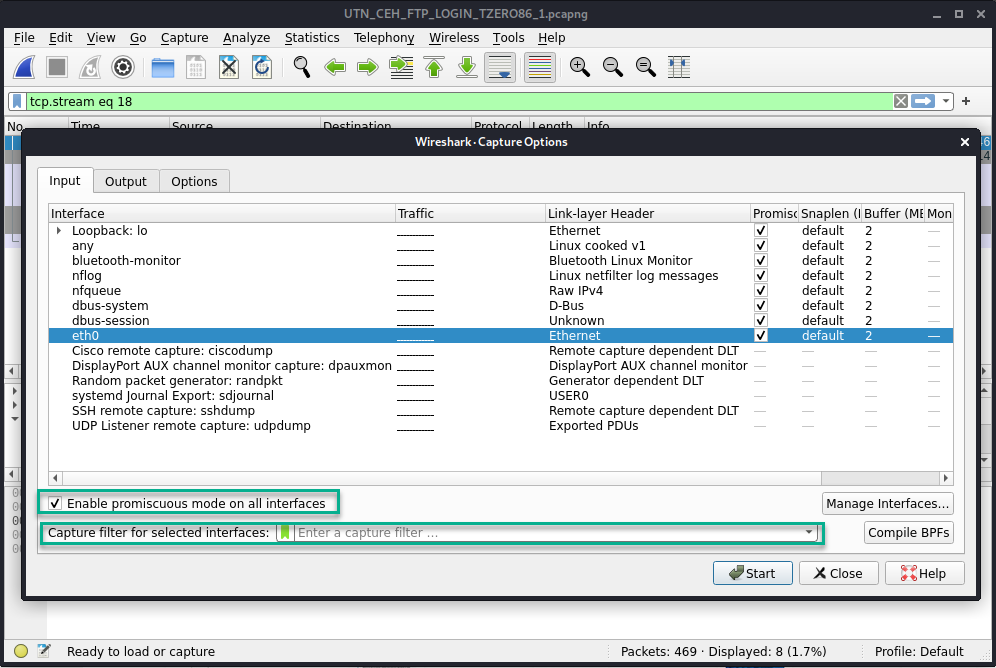Add a display filter button with plus
The image size is (996, 668).
[966, 101]
